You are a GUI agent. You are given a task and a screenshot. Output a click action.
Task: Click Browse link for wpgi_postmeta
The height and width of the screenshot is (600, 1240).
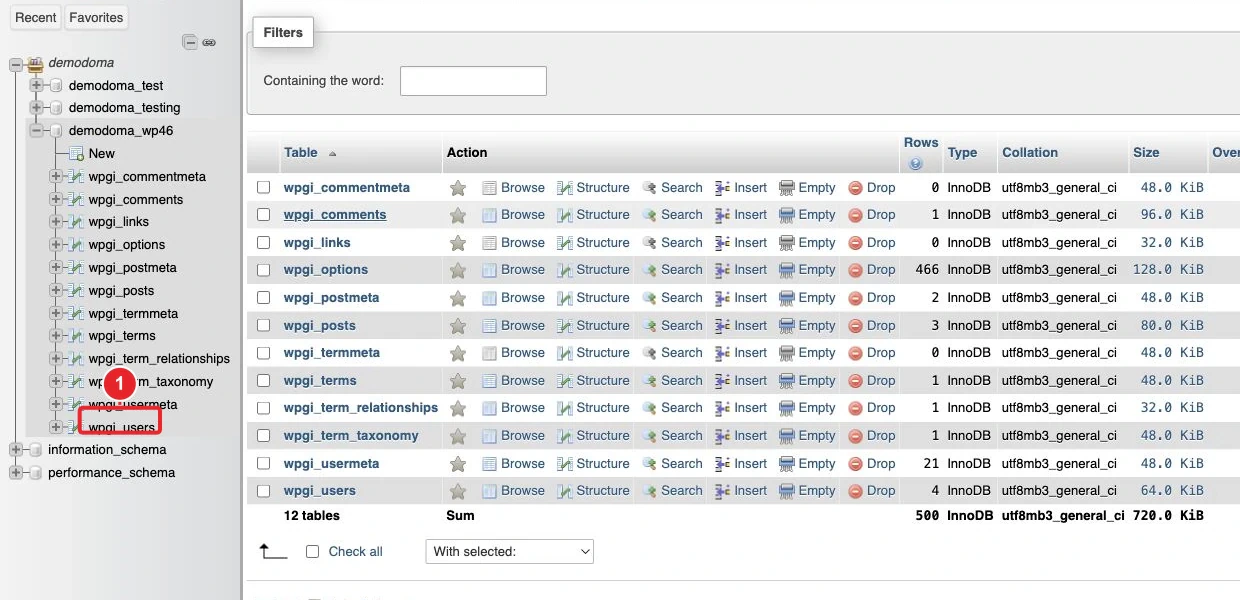pyautogui.click(x=523, y=298)
